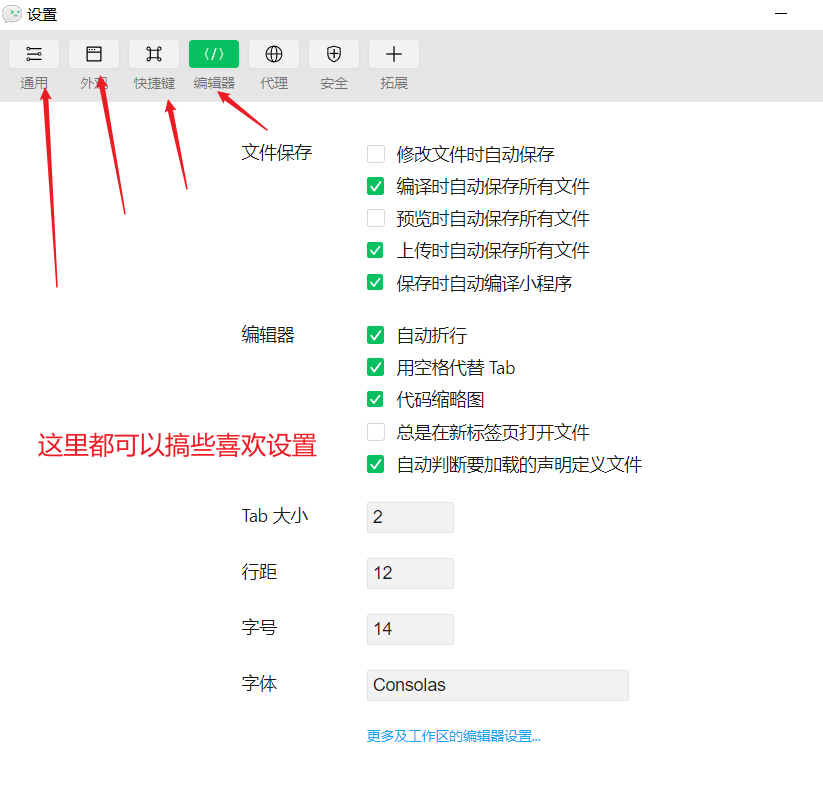The image size is (823, 793).
Task: Click the Tab 大小 input field
Action: [x=410, y=517]
